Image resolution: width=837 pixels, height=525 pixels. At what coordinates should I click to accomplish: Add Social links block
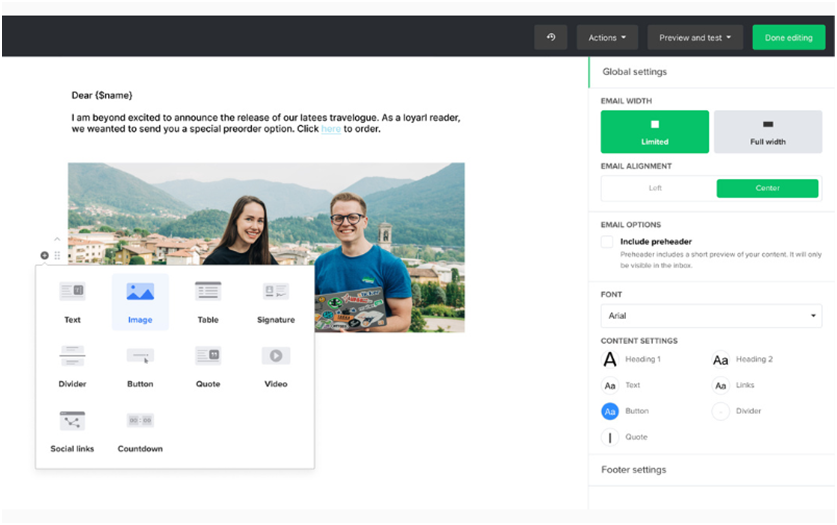72,429
